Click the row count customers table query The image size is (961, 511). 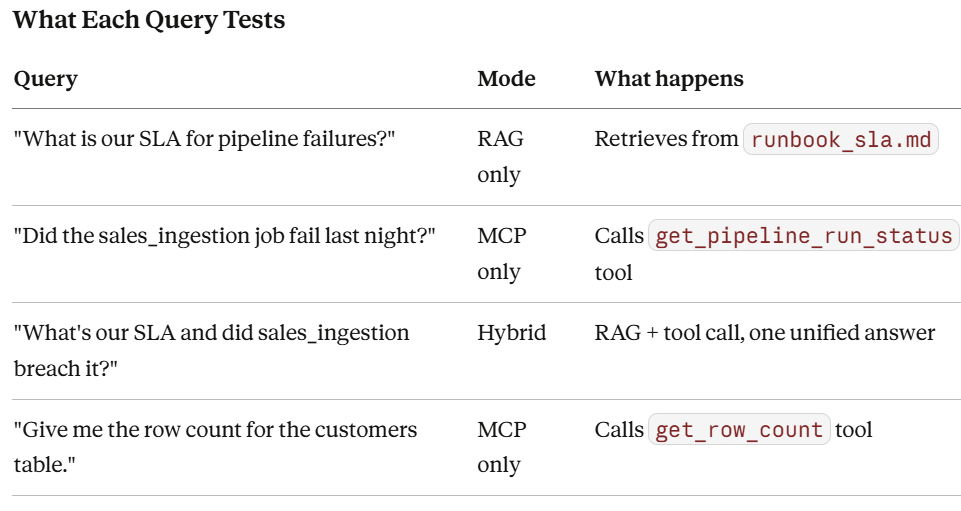215,447
